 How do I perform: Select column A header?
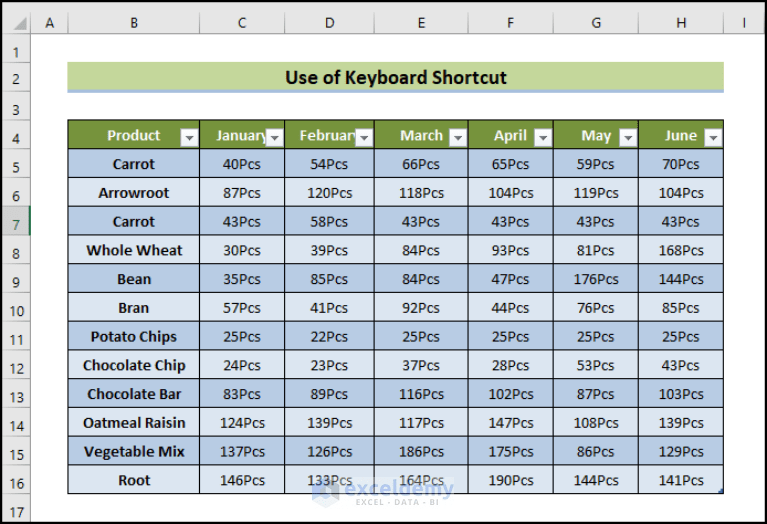(x=49, y=23)
